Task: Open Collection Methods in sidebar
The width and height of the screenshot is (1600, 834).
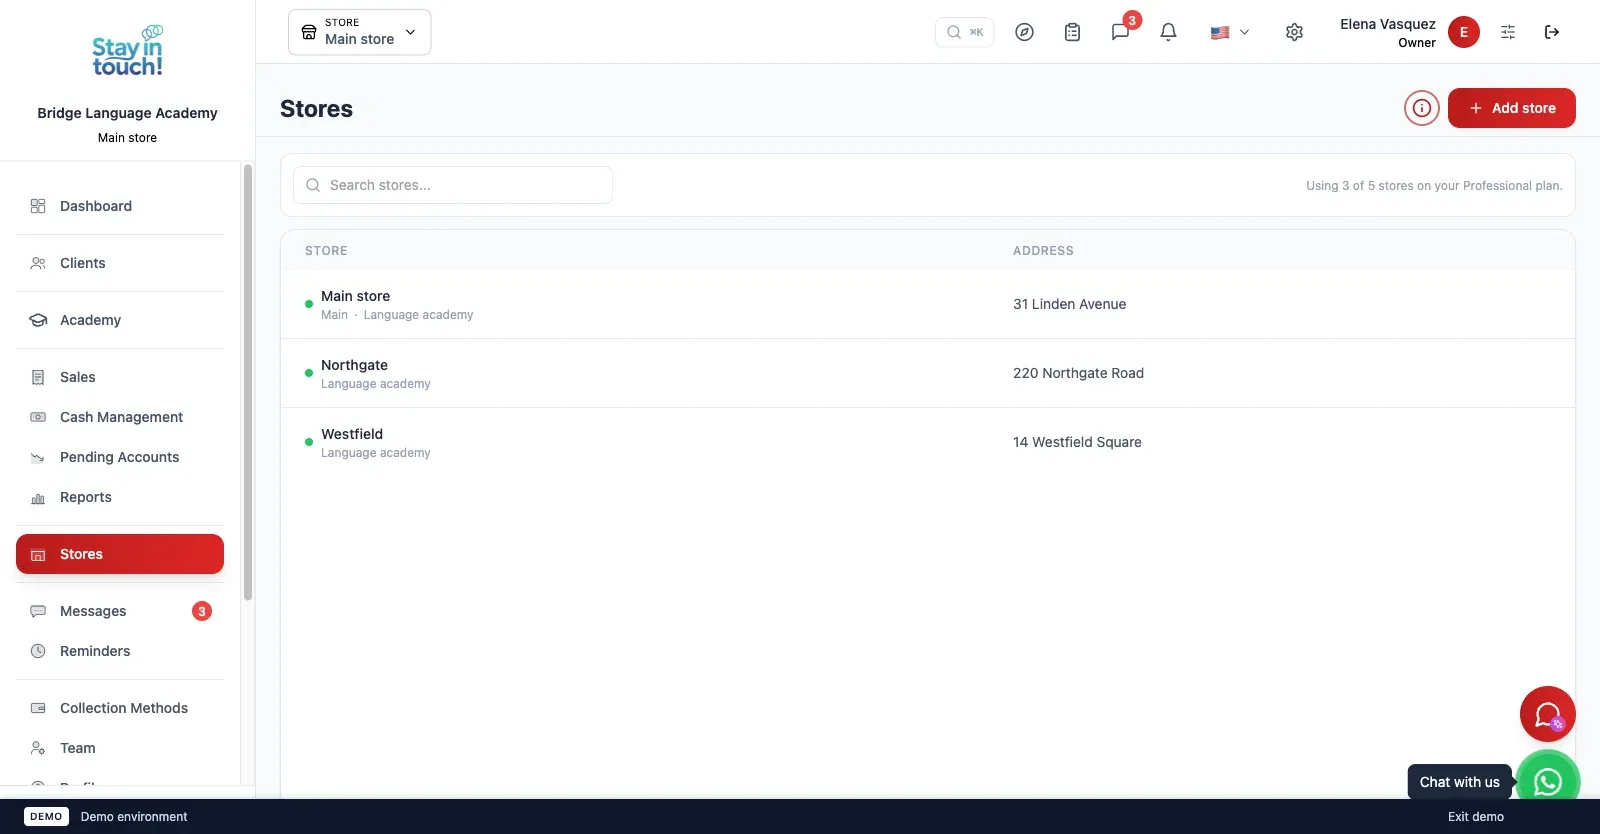Action: pyautogui.click(x=120, y=708)
